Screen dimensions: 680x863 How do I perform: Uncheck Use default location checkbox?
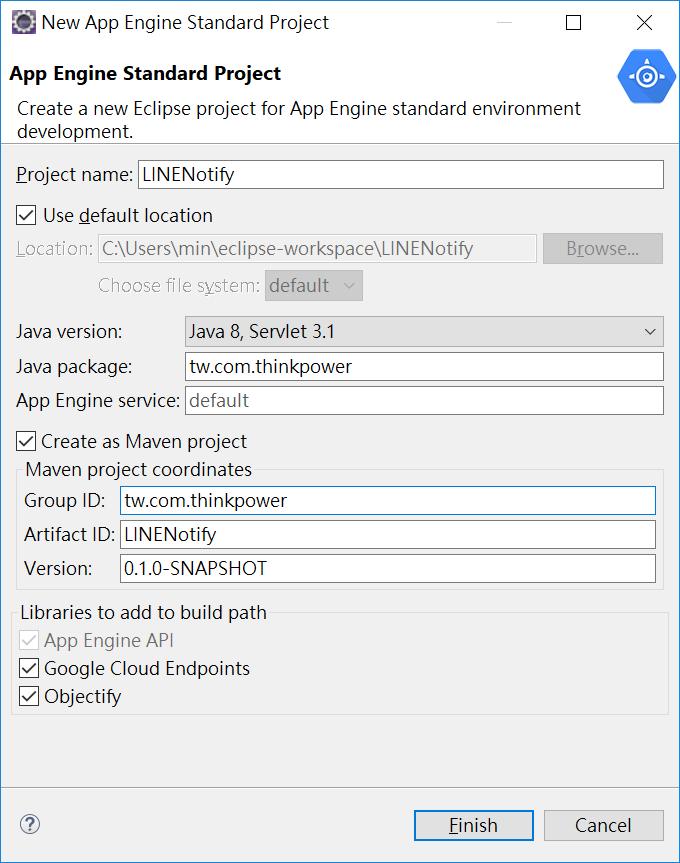coord(26,215)
